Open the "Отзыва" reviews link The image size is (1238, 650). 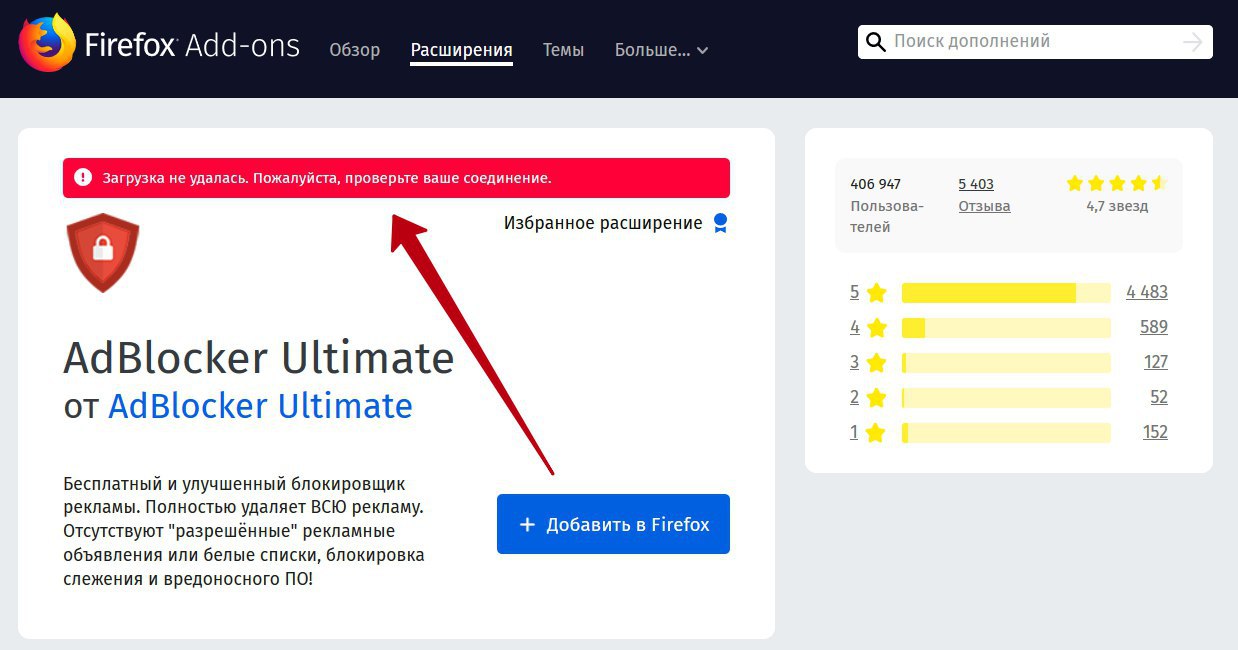click(x=984, y=206)
